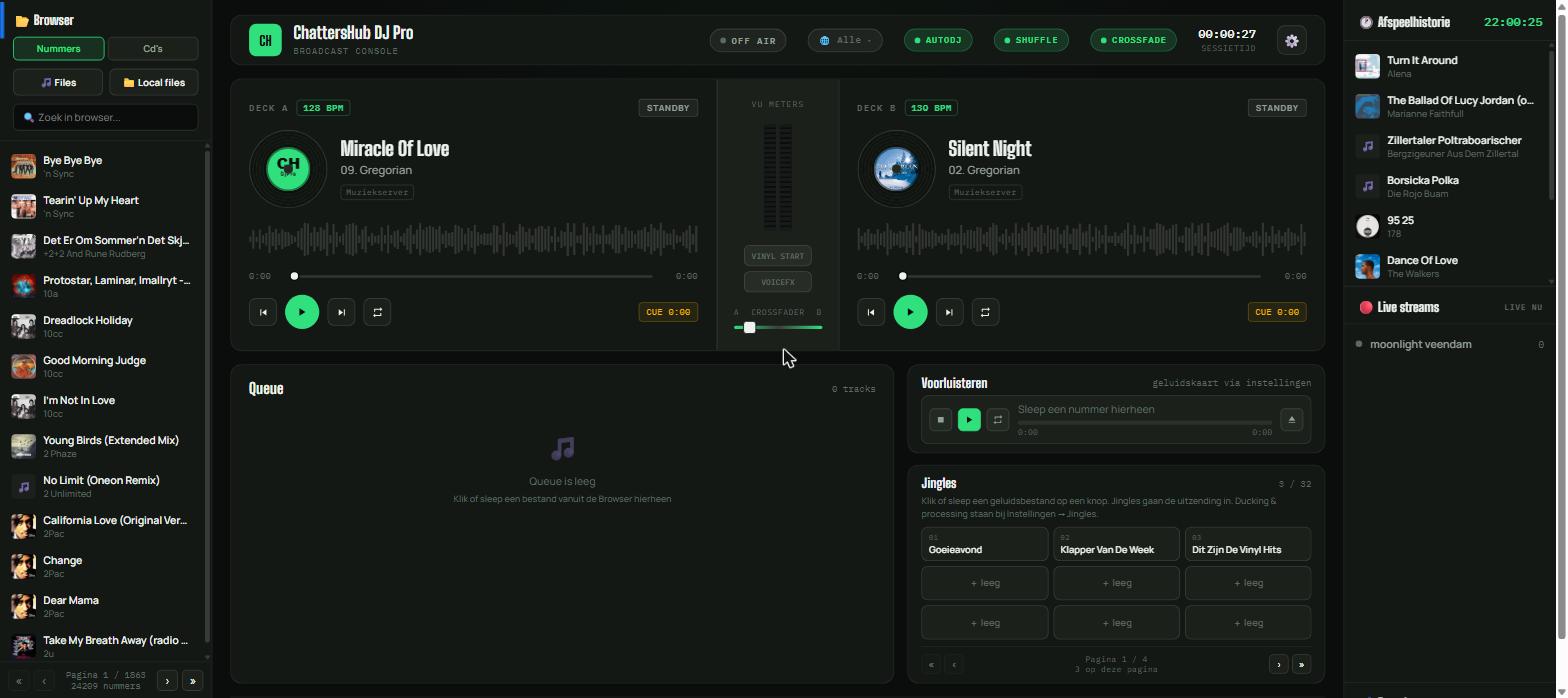
Task: Toggle the AUTODJ mode
Action: point(938,40)
